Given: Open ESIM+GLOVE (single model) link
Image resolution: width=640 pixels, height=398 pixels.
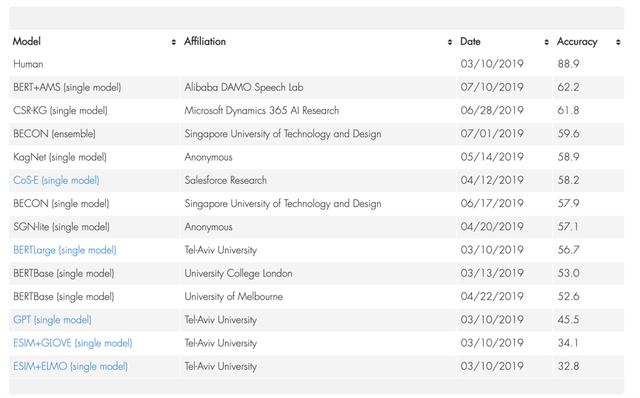Looking at the screenshot, I should click(x=73, y=343).
